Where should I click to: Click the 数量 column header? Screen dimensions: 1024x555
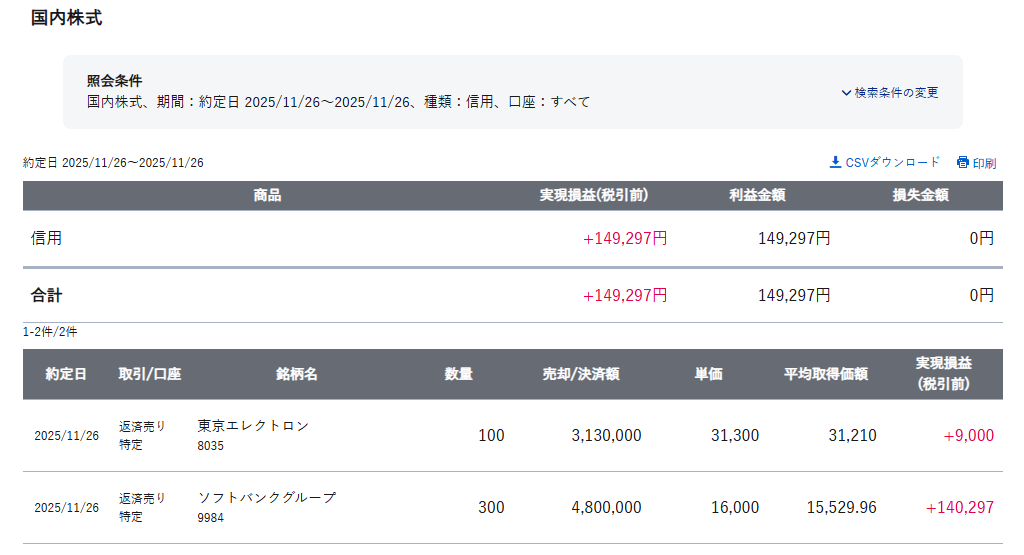tap(459, 374)
